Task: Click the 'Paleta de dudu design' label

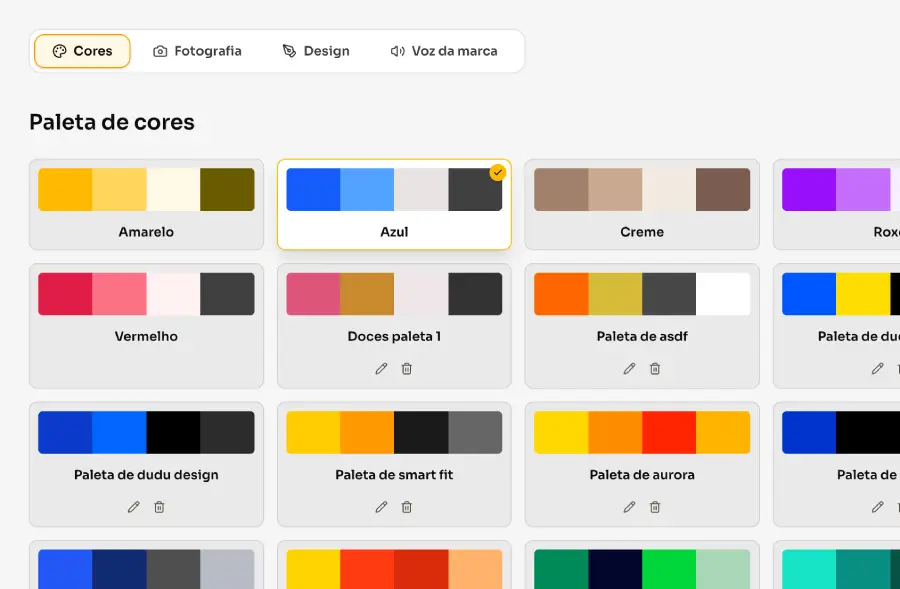Action: [x=146, y=475]
